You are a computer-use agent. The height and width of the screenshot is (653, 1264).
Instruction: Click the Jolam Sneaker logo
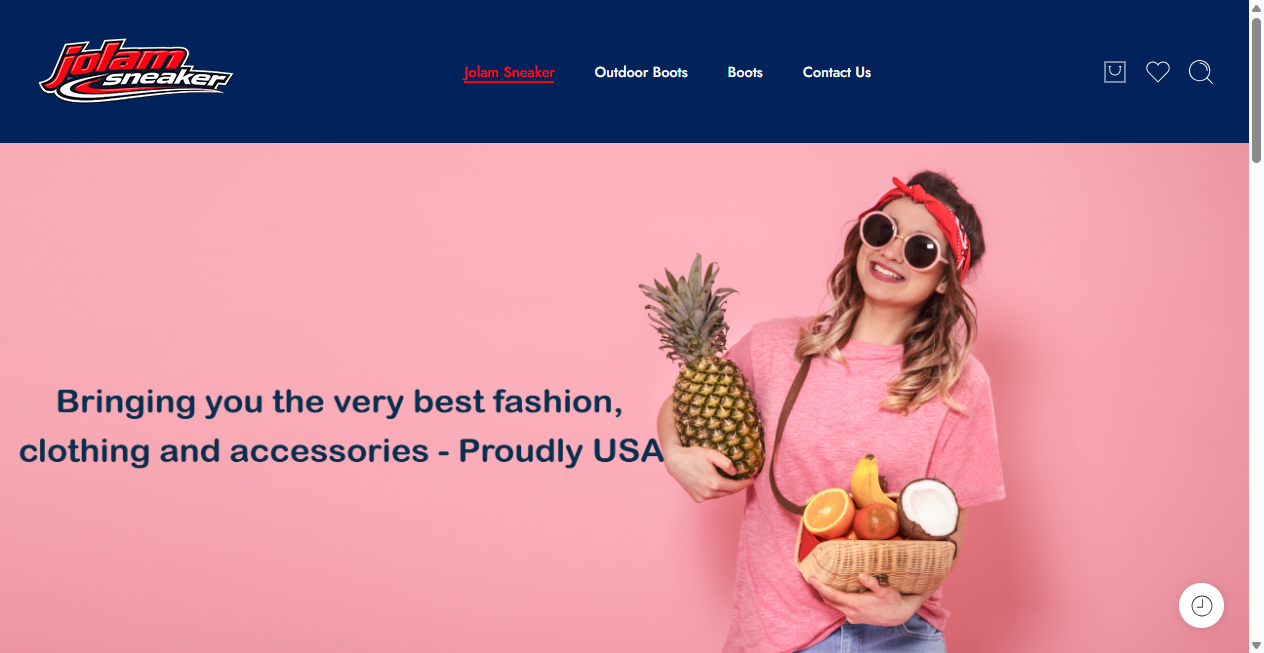tap(136, 71)
